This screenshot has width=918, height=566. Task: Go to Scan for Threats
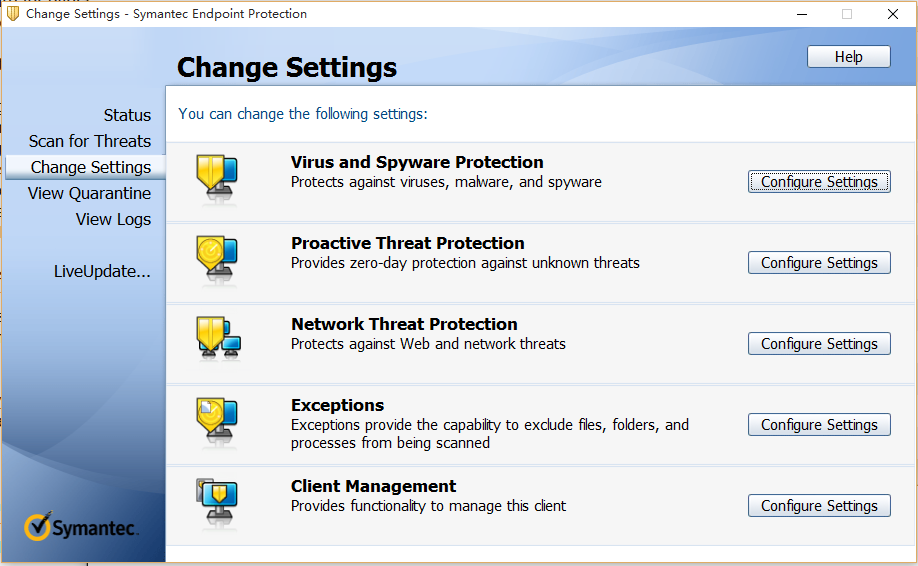tap(90, 141)
